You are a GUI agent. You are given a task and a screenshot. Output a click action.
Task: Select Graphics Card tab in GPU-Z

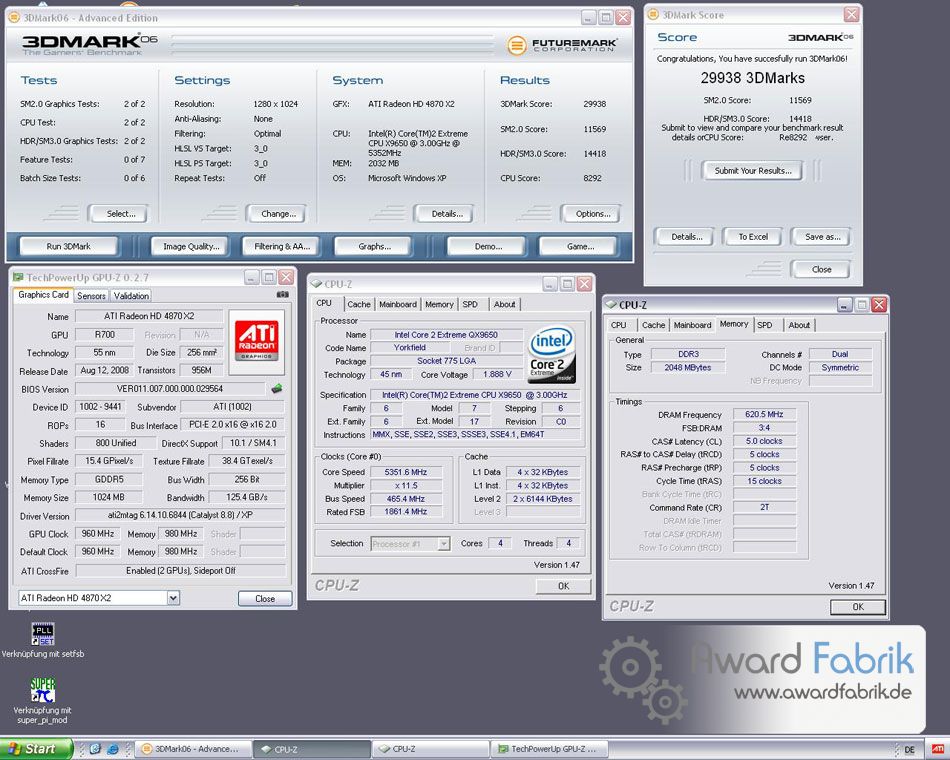43,295
